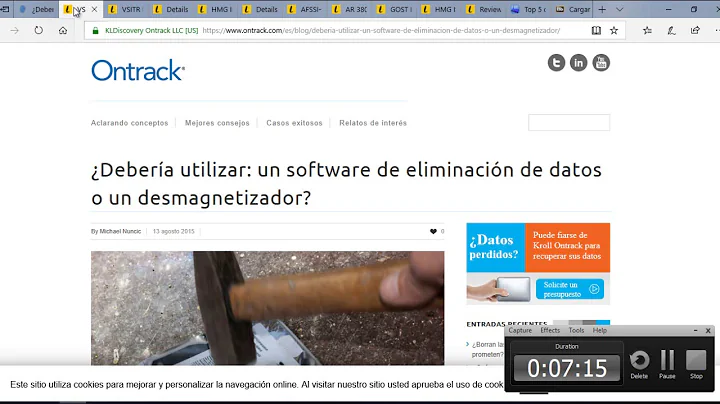Open add notes pen icon
This screenshot has width=720, height=404.
click(x=671, y=30)
